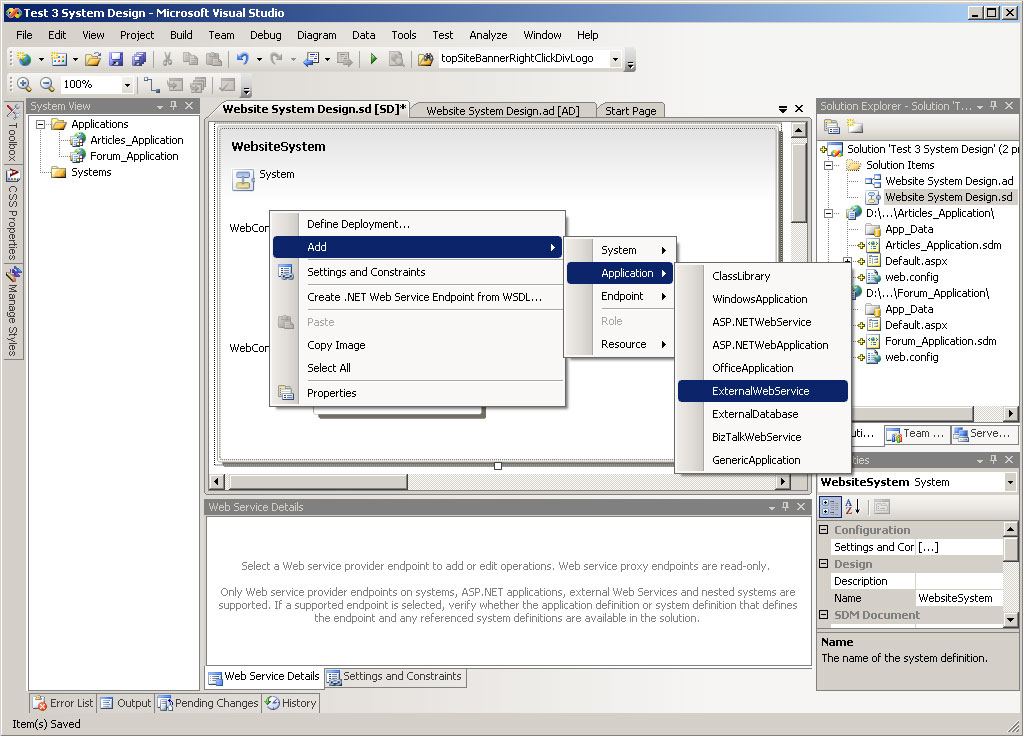1023x736 pixels.
Task: Click the green Start Debugging icon
Action: tap(373, 59)
